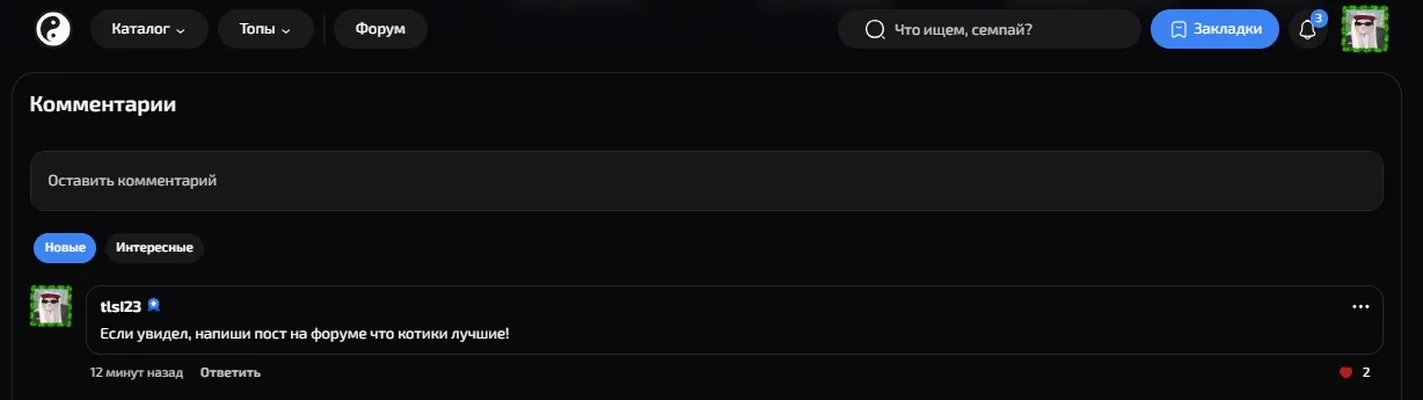Open the notifications bell icon

pyautogui.click(x=1307, y=30)
